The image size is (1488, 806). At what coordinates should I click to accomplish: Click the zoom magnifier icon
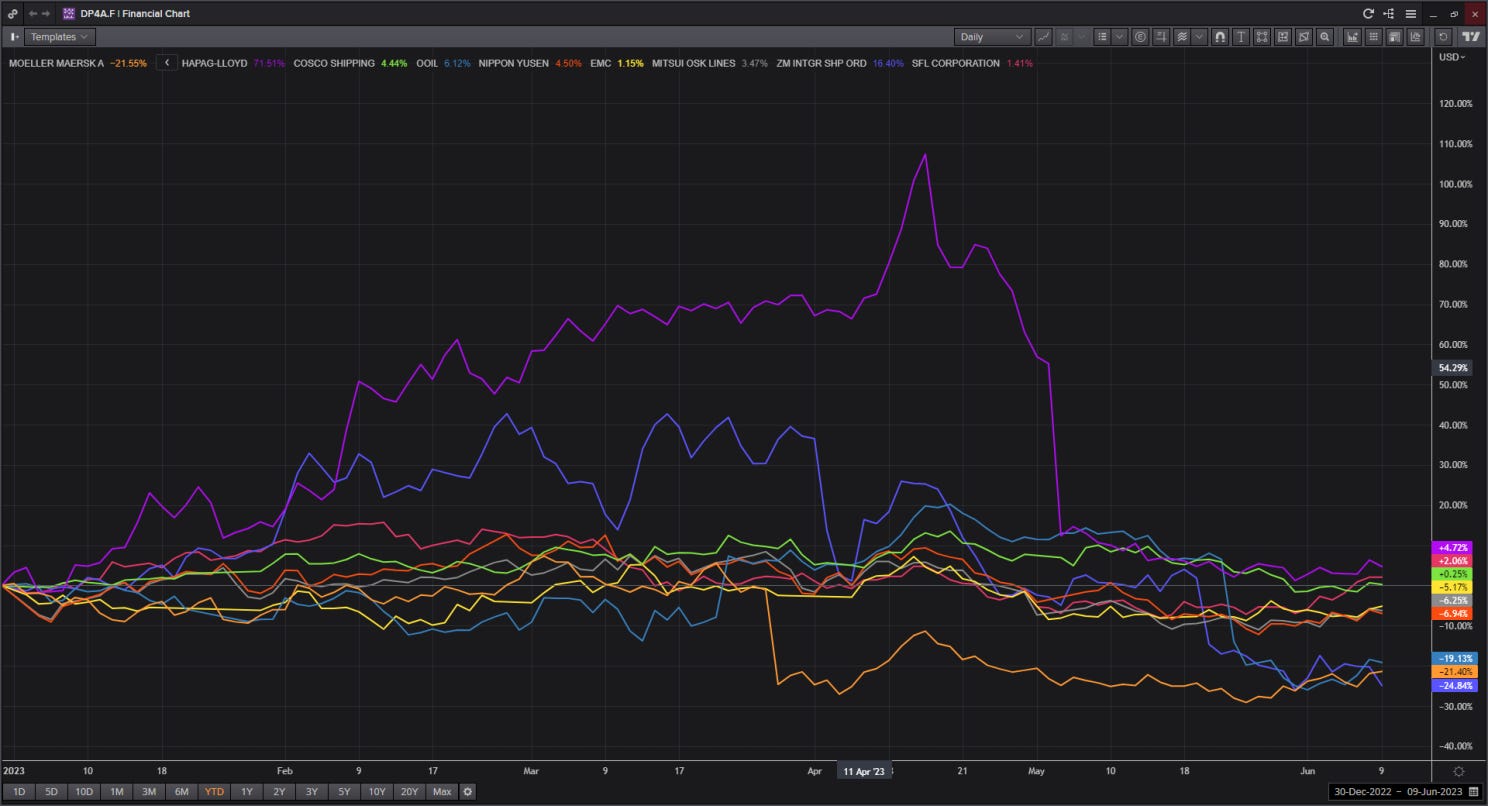tap(1325, 37)
